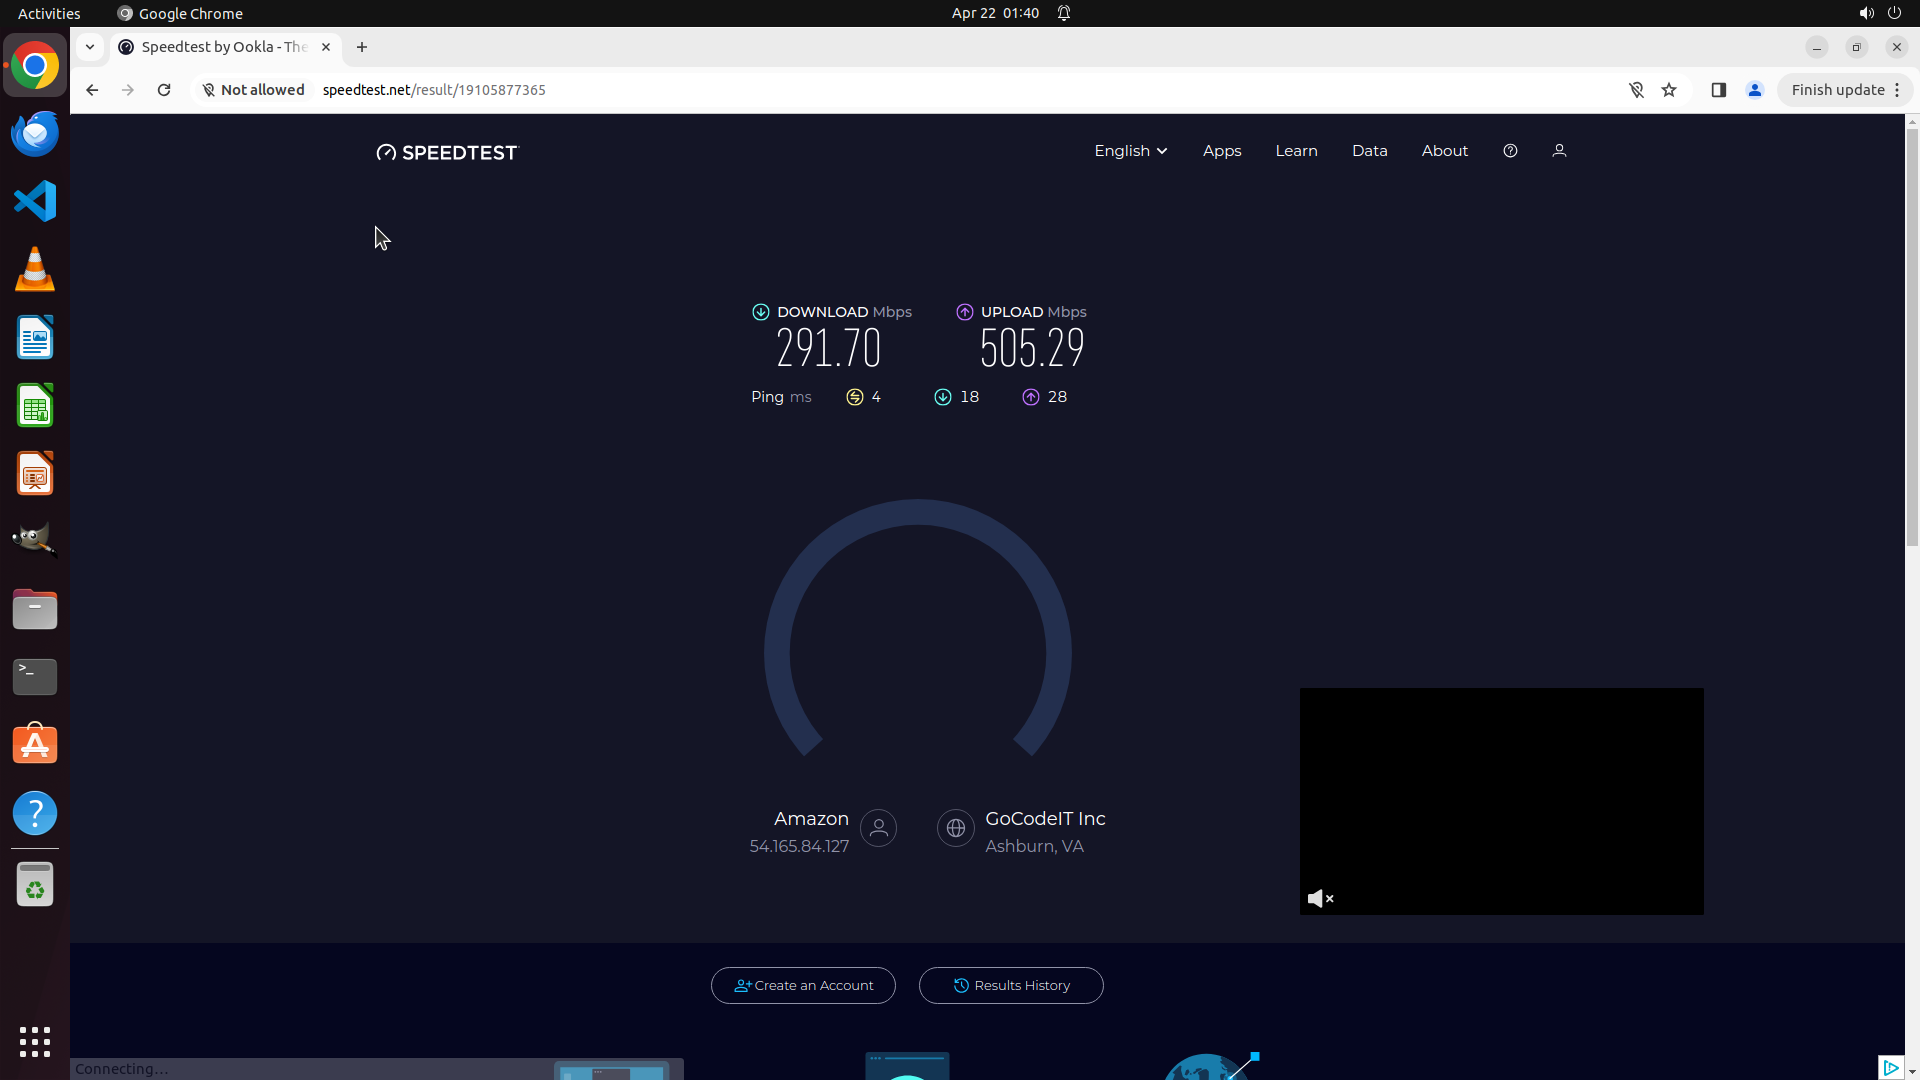Image resolution: width=1920 pixels, height=1080 pixels.
Task: Select the Learn menu item
Action: click(x=1296, y=151)
